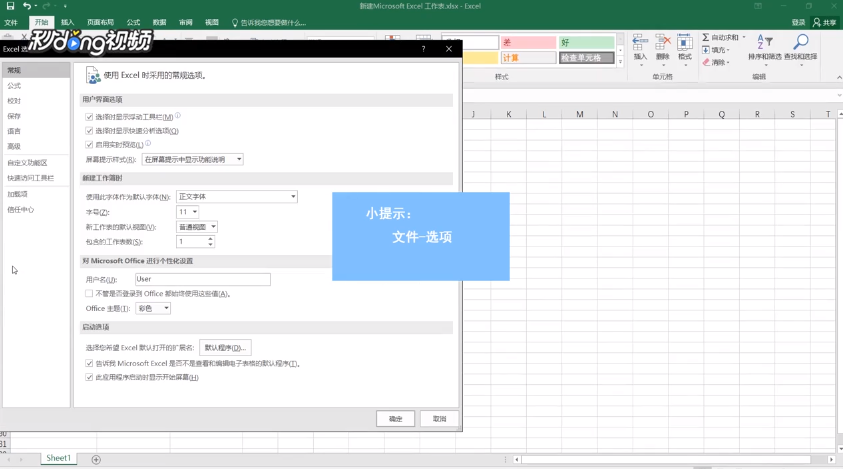
Task: Apply the Check Cell gray style
Action: (586, 58)
